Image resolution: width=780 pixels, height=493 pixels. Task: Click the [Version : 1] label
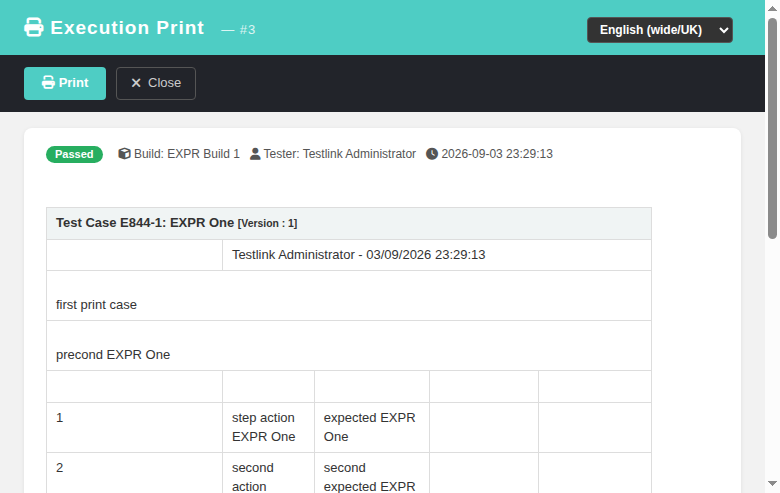[267, 223]
